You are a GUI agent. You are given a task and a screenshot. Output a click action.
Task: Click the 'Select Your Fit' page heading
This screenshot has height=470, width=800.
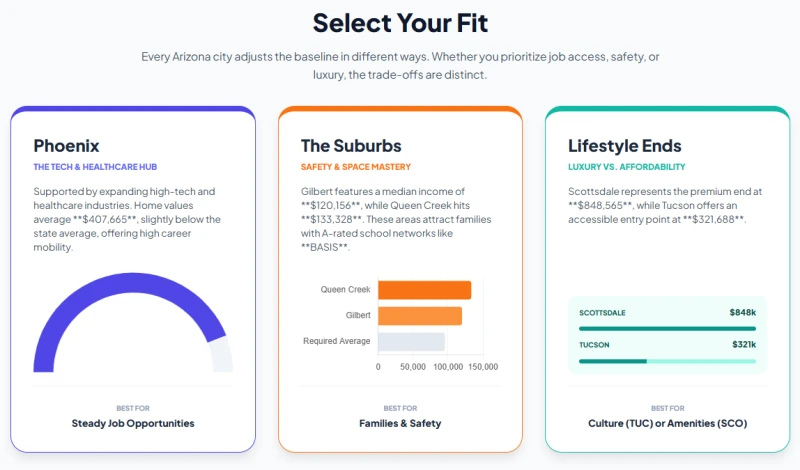pyautogui.click(x=400, y=22)
